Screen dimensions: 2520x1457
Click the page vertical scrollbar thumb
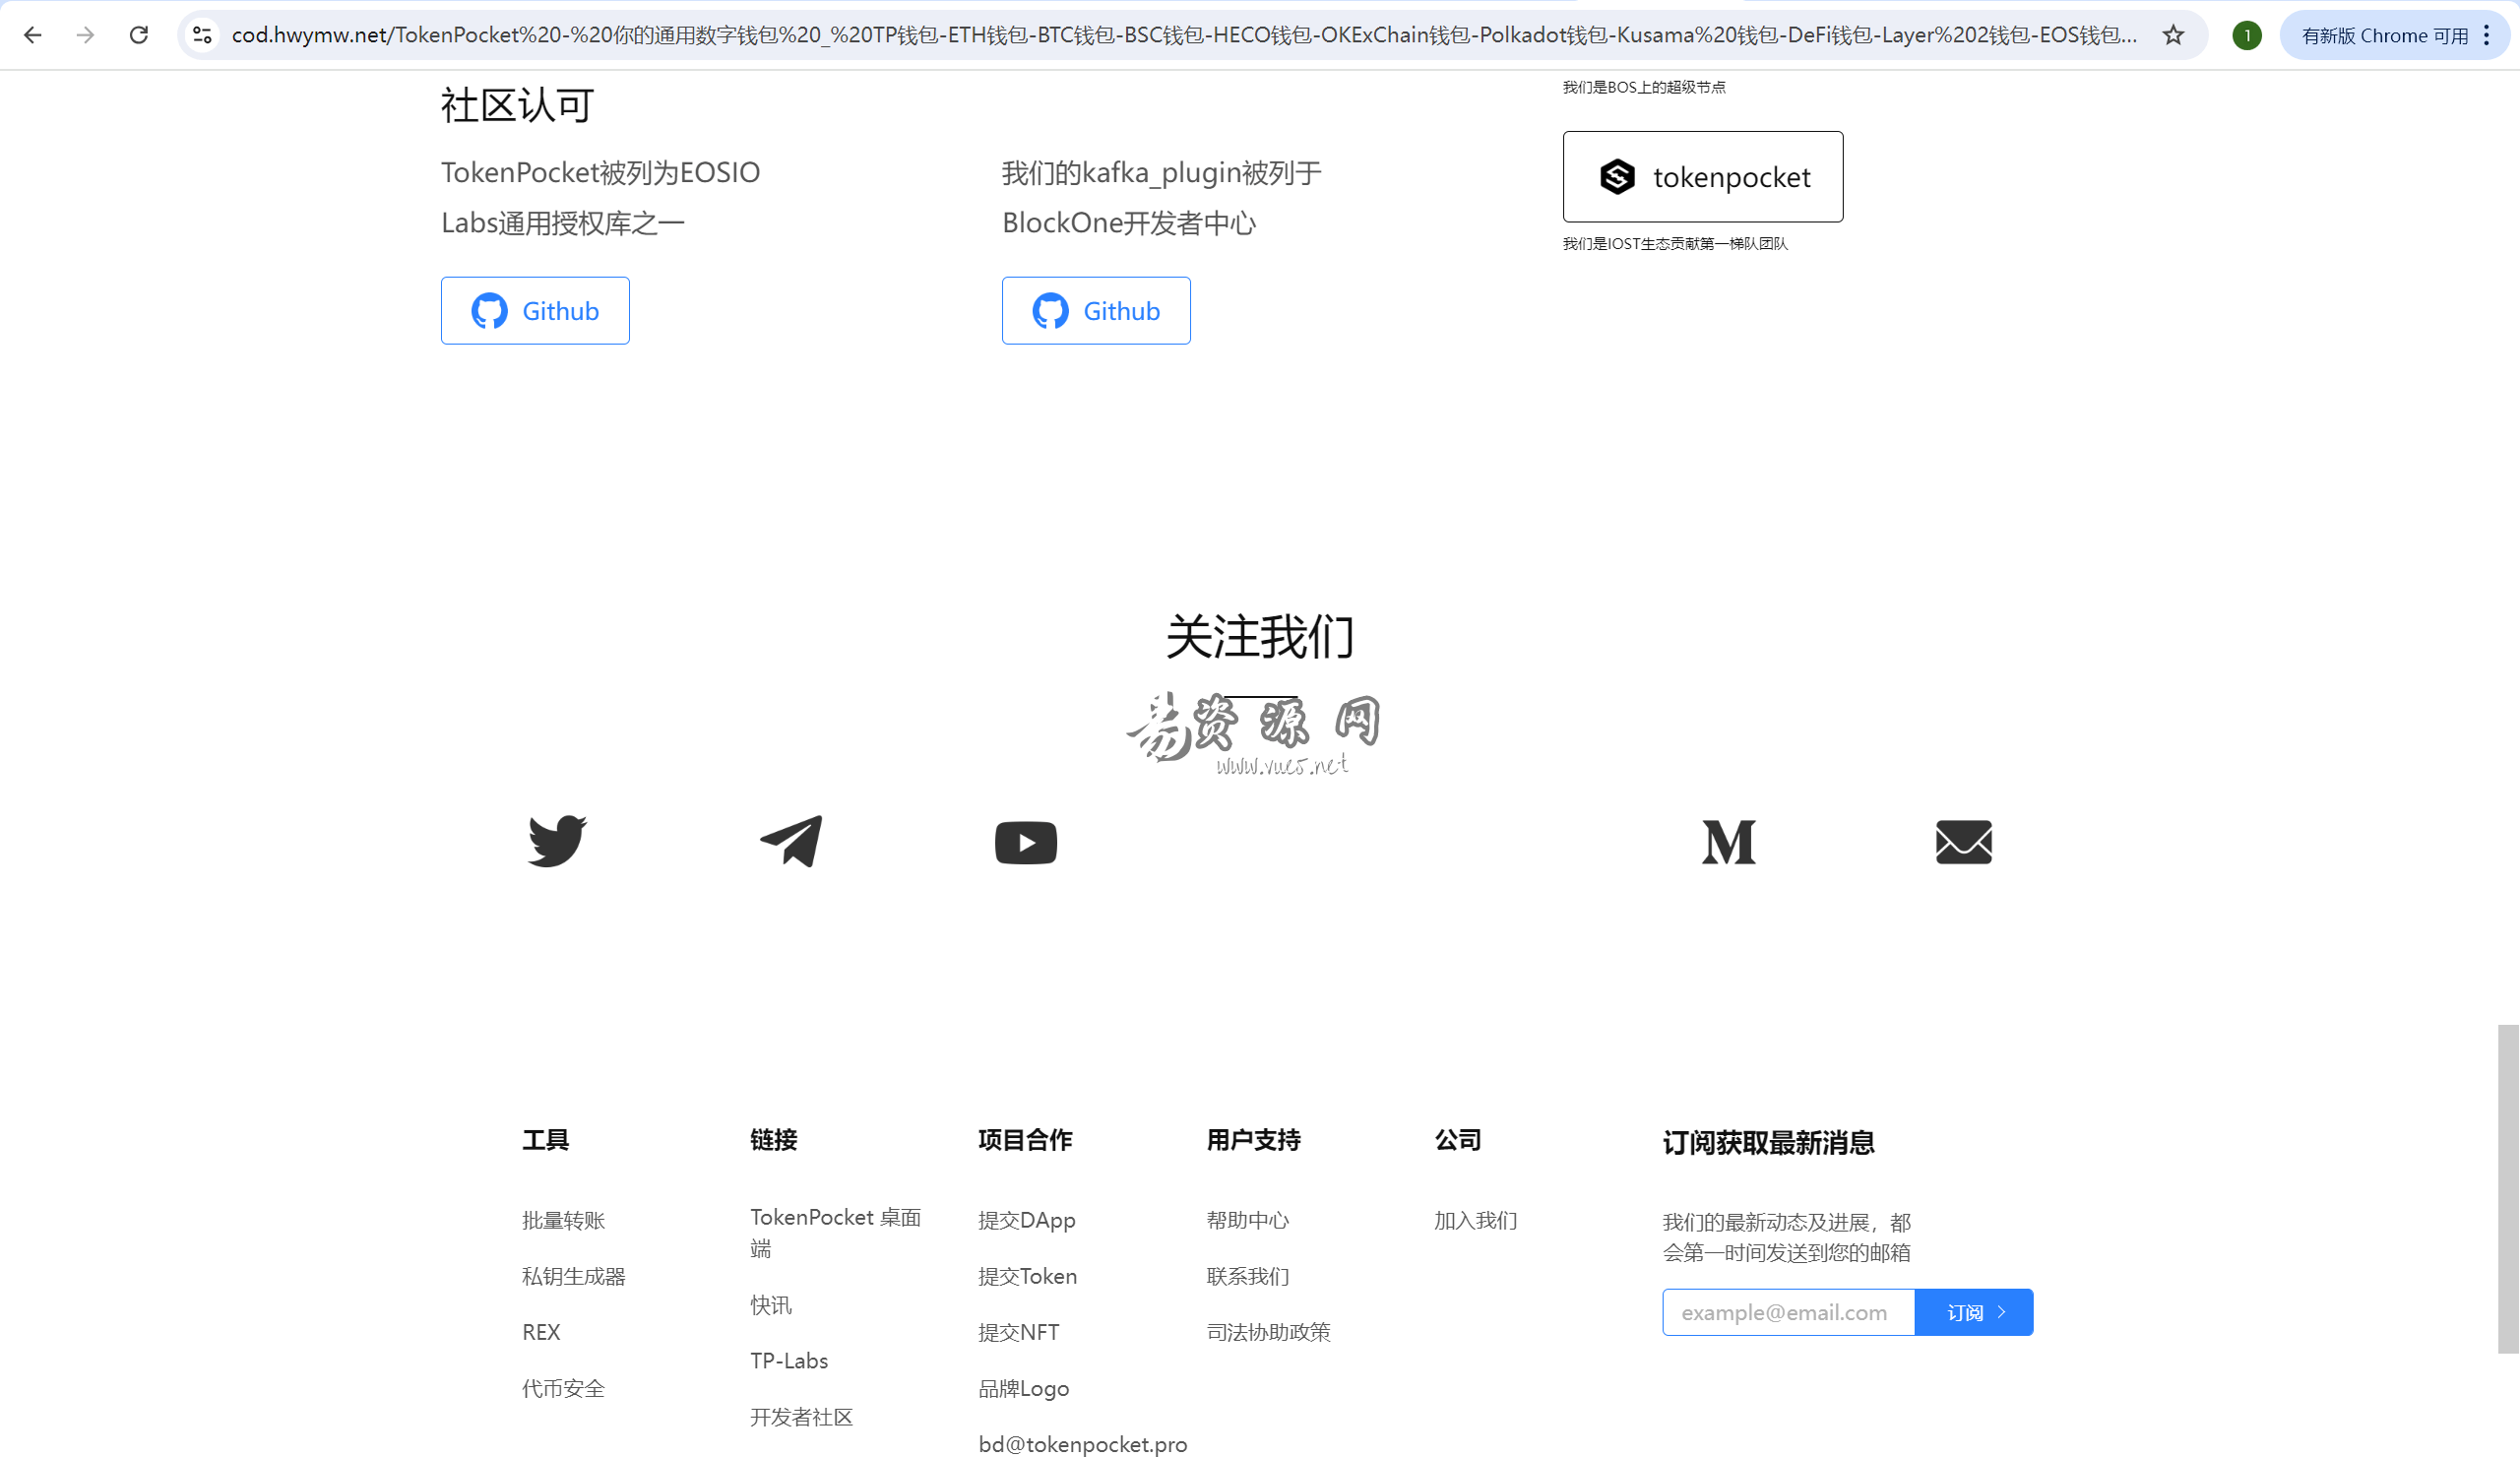(2507, 1188)
